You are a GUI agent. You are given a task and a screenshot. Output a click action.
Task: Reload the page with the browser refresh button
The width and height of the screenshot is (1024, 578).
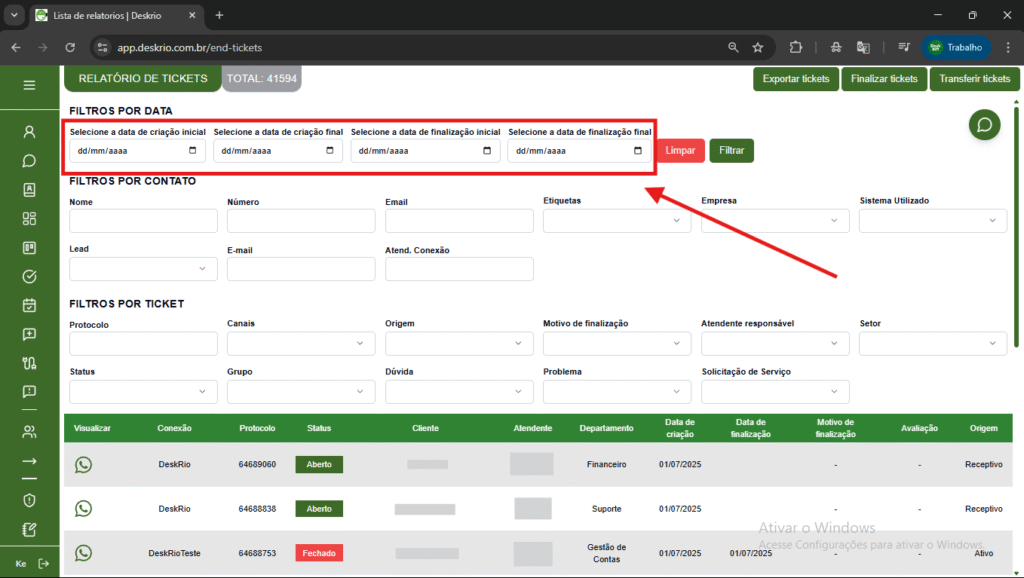coord(70,47)
